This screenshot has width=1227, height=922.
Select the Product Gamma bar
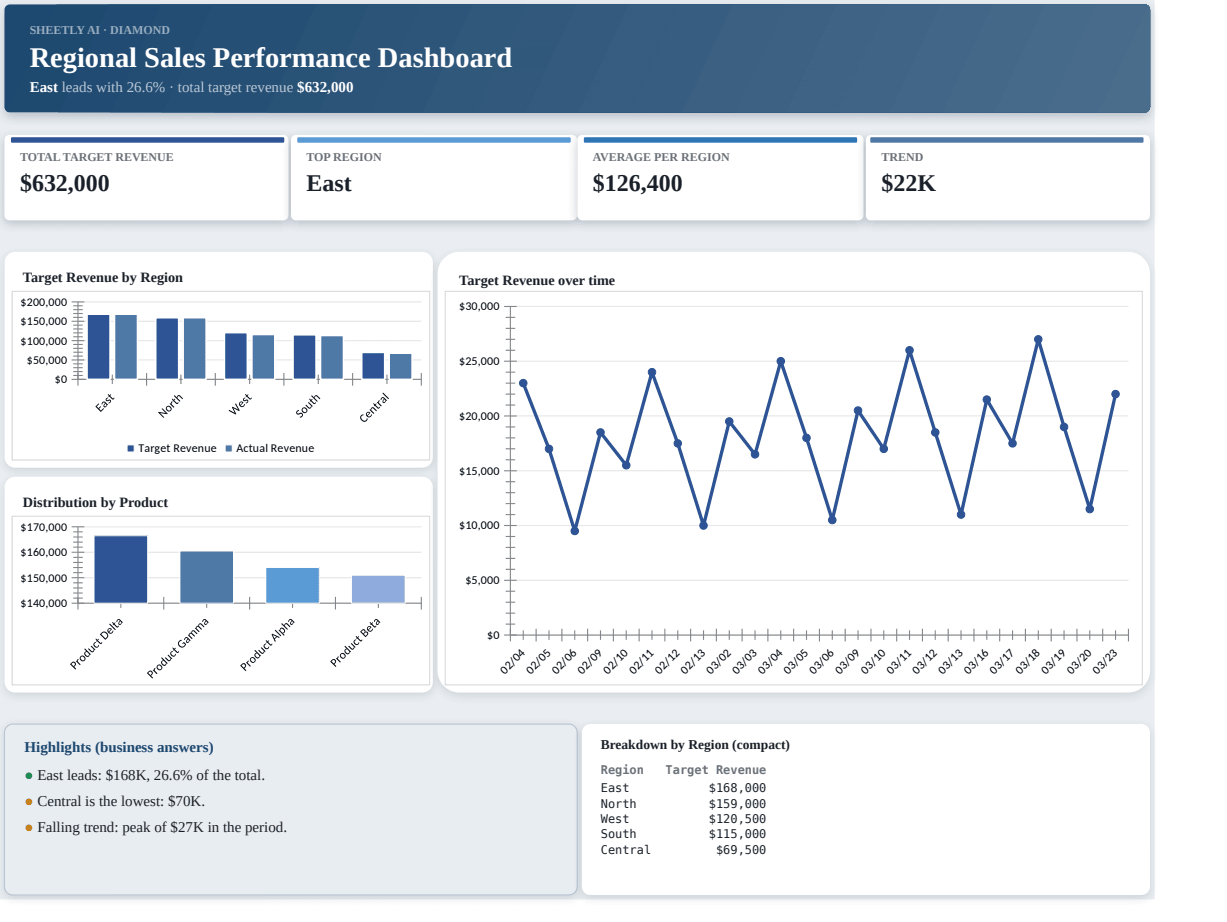[207, 577]
